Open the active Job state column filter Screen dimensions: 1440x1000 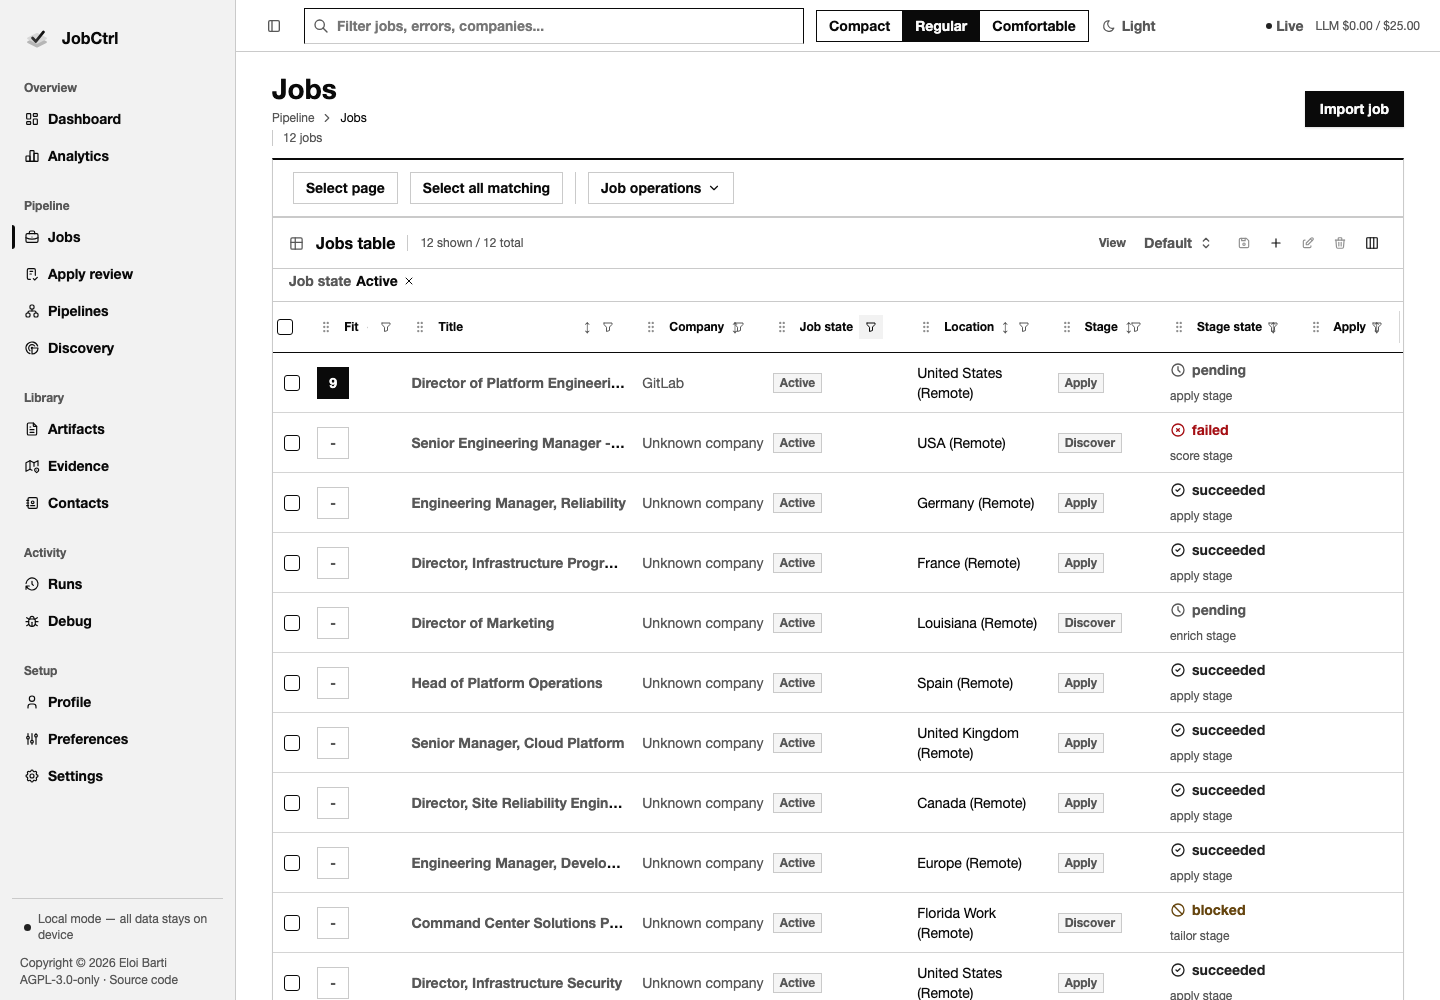click(871, 327)
